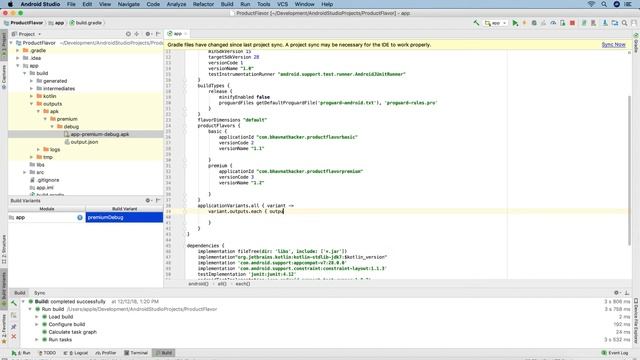
Task: Click the Run tool window button
Action: coord(21,353)
